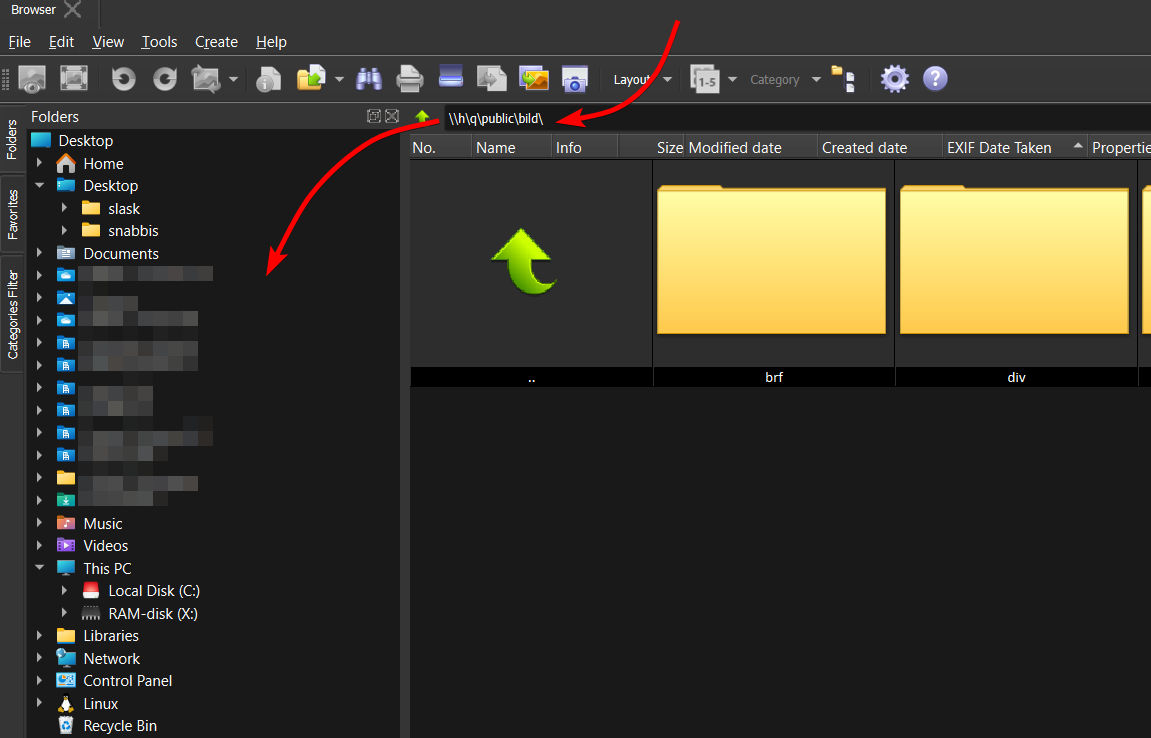Switch to the Favorites side tab
1151x738 pixels.
(x=13, y=213)
